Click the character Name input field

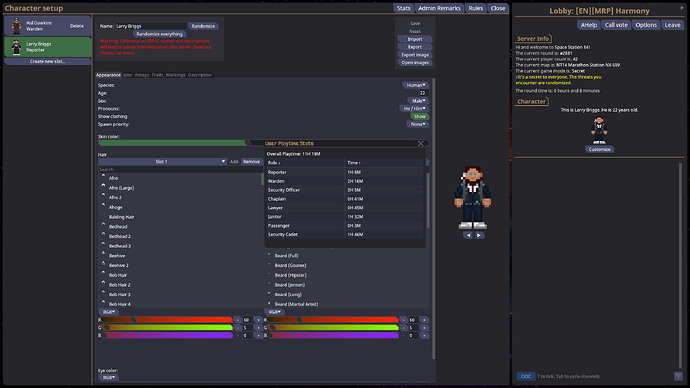pyautogui.click(x=151, y=26)
